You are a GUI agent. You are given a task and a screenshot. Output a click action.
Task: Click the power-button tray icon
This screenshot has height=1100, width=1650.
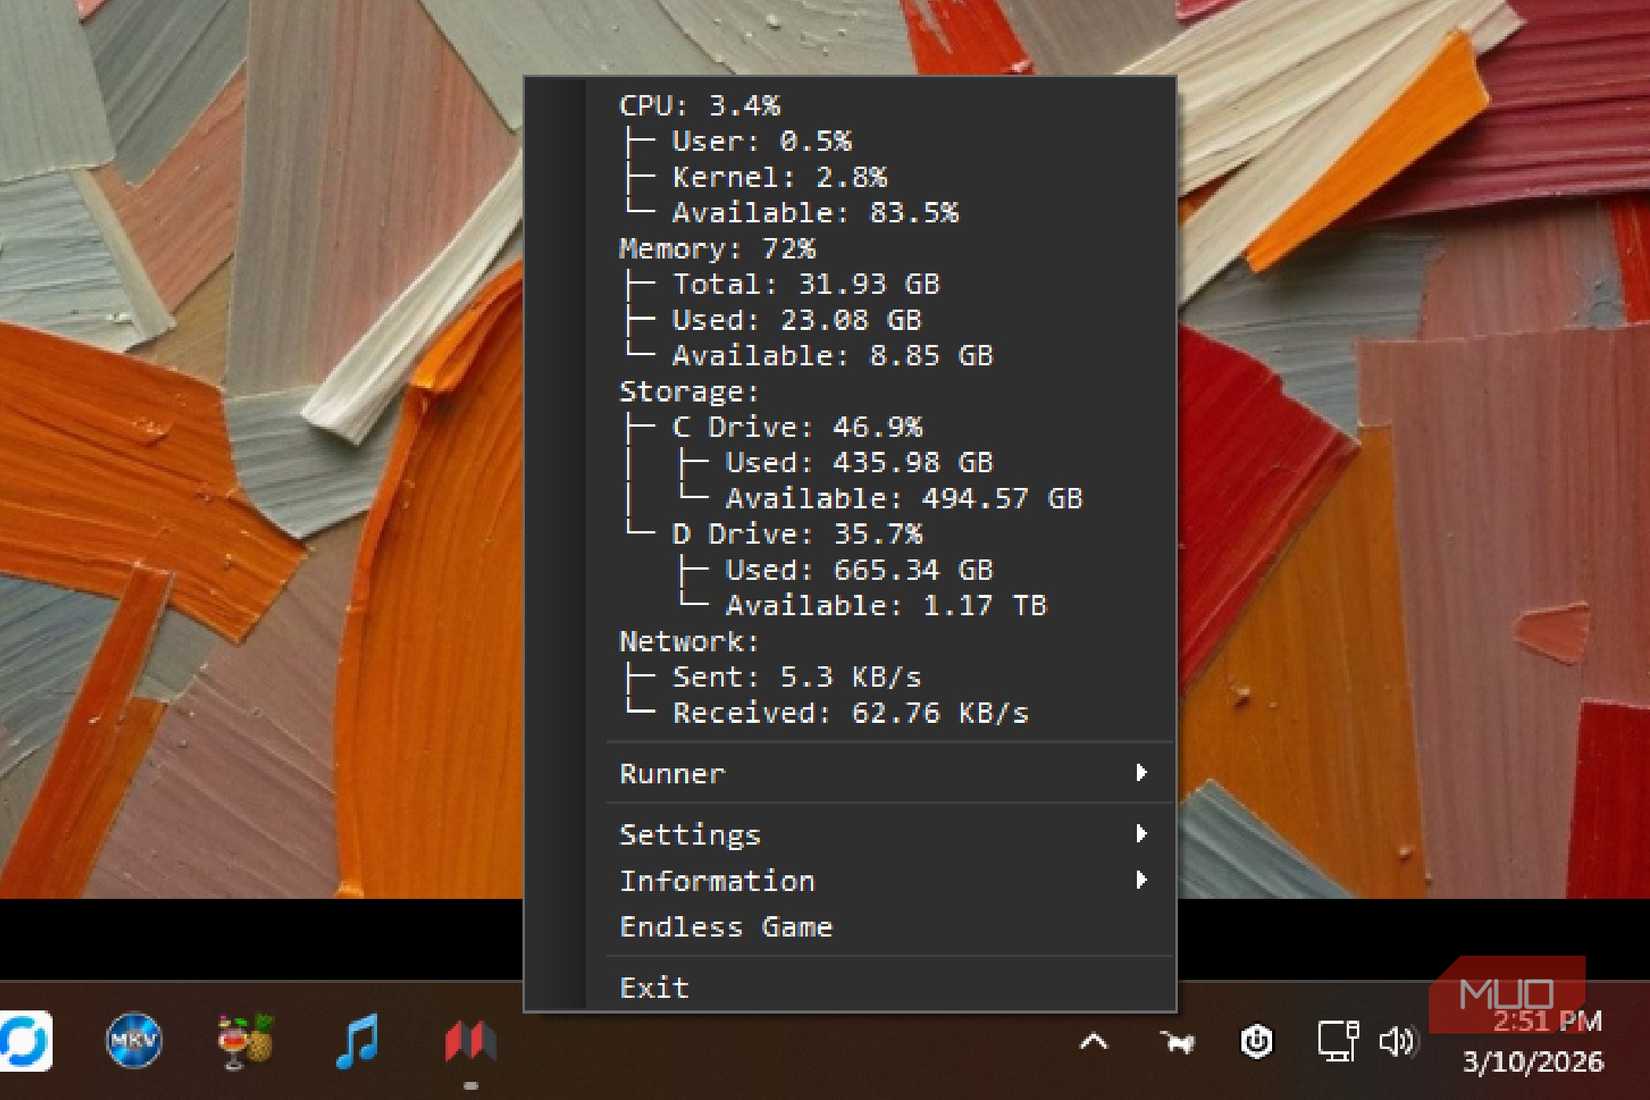coord(1257,1041)
